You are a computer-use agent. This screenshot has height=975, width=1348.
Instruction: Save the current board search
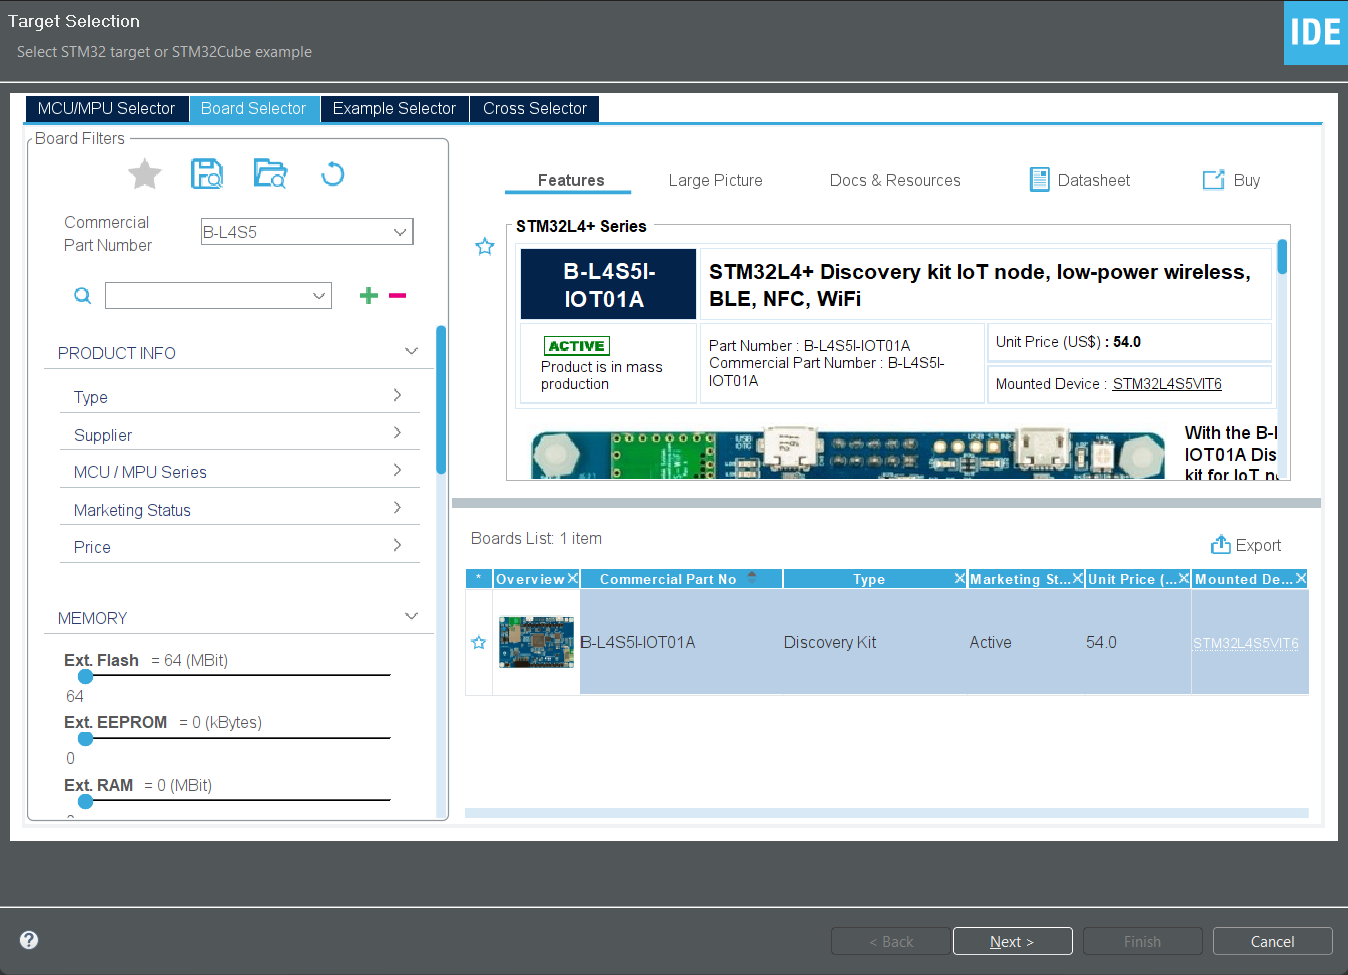click(x=207, y=173)
